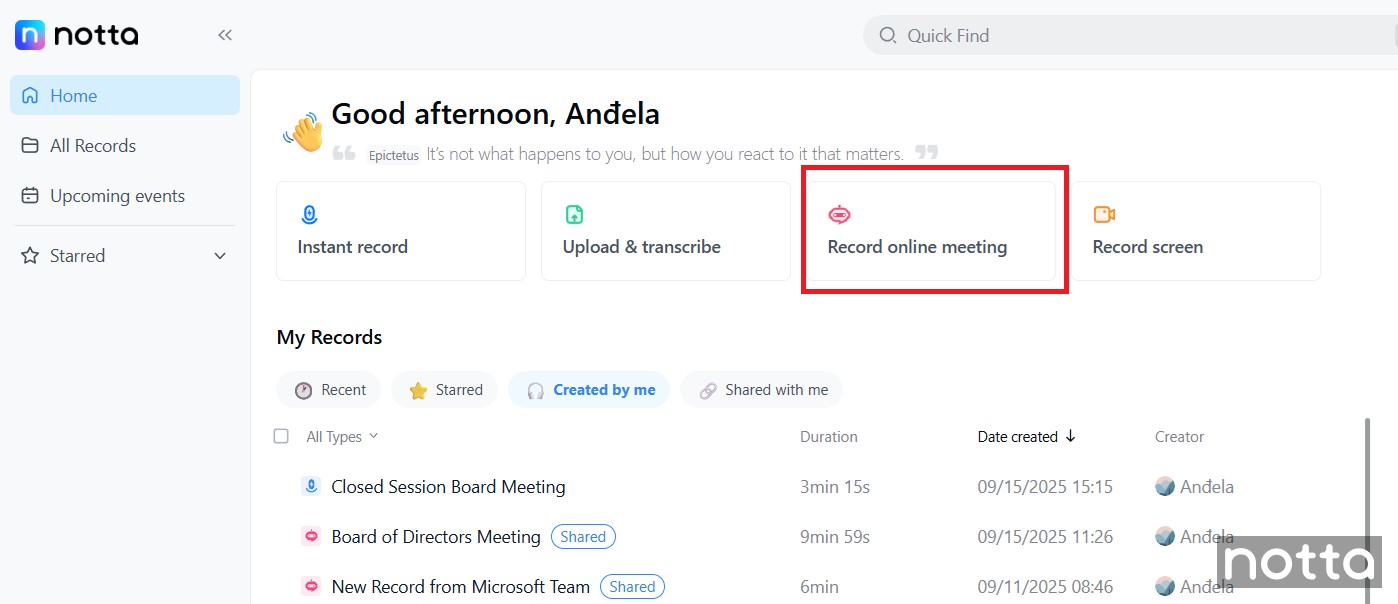Viewport: 1398px width, 604px height.
Task: Click the Record screen camera icon
Action: click(x=1104, y=214)
